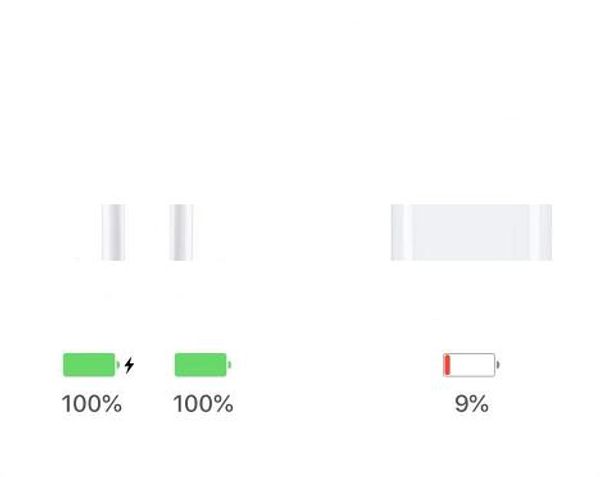Click the left end band of the charging case

pyautogui.click(x=398, y=232)
